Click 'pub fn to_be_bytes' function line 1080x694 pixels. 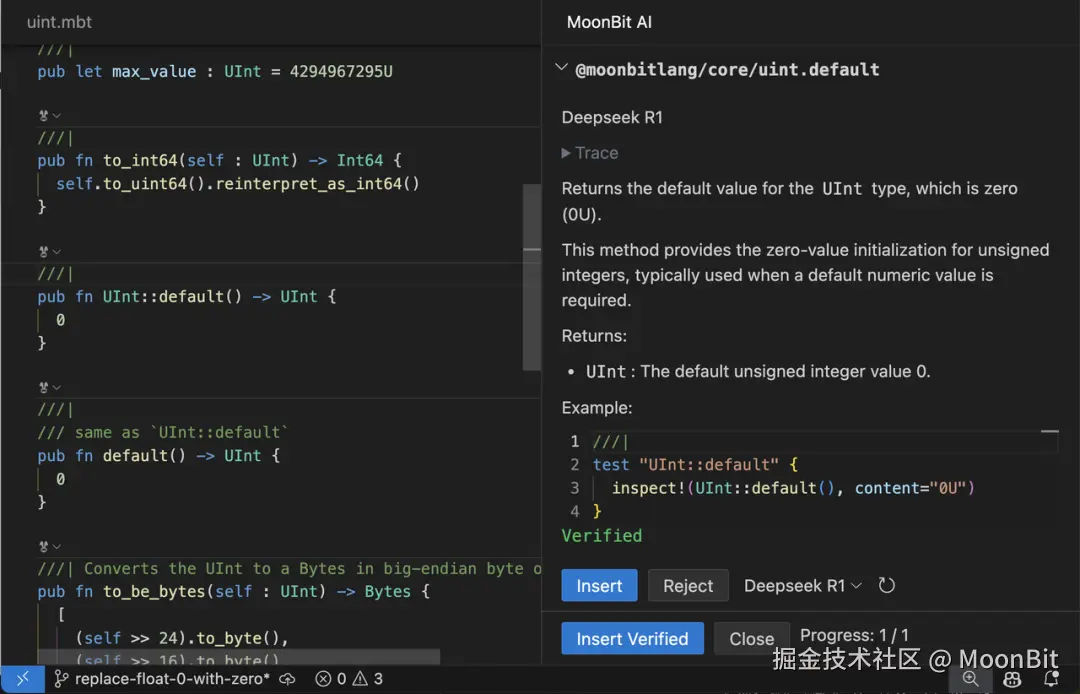pyautogui.click(x=233, y=591)
